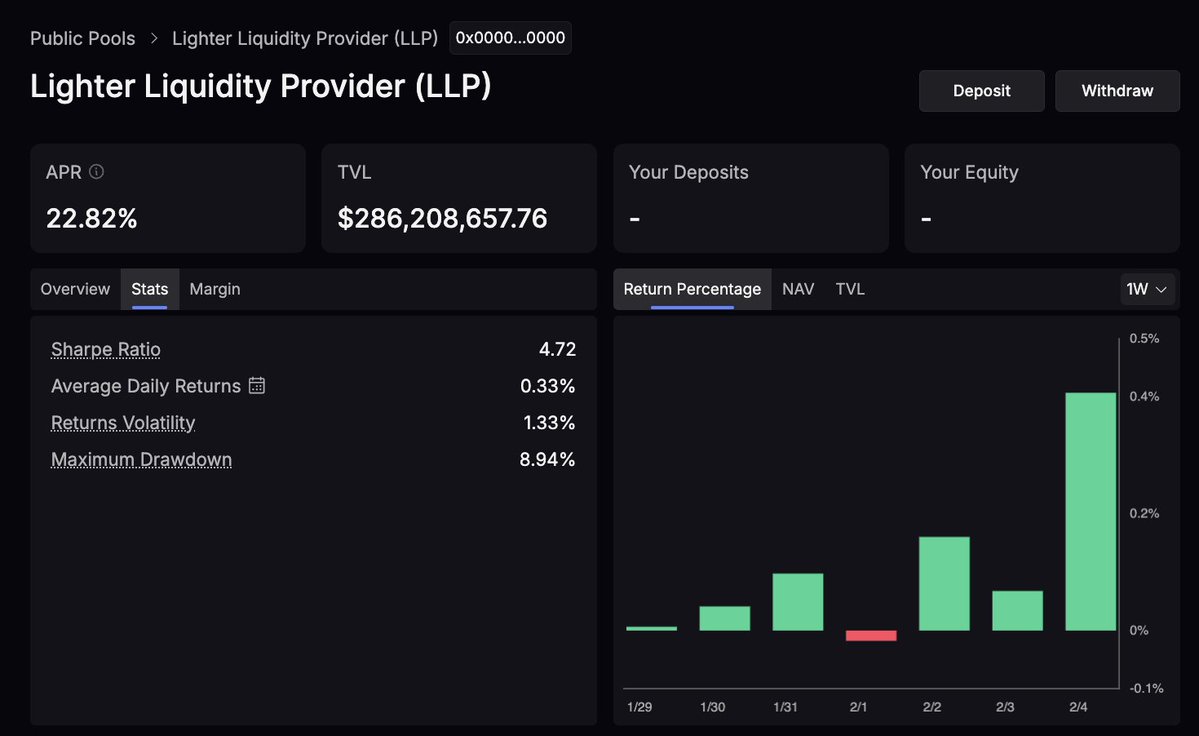
Task: Click the red 2/1 negative bar
Action: click(x=871, y=635)
